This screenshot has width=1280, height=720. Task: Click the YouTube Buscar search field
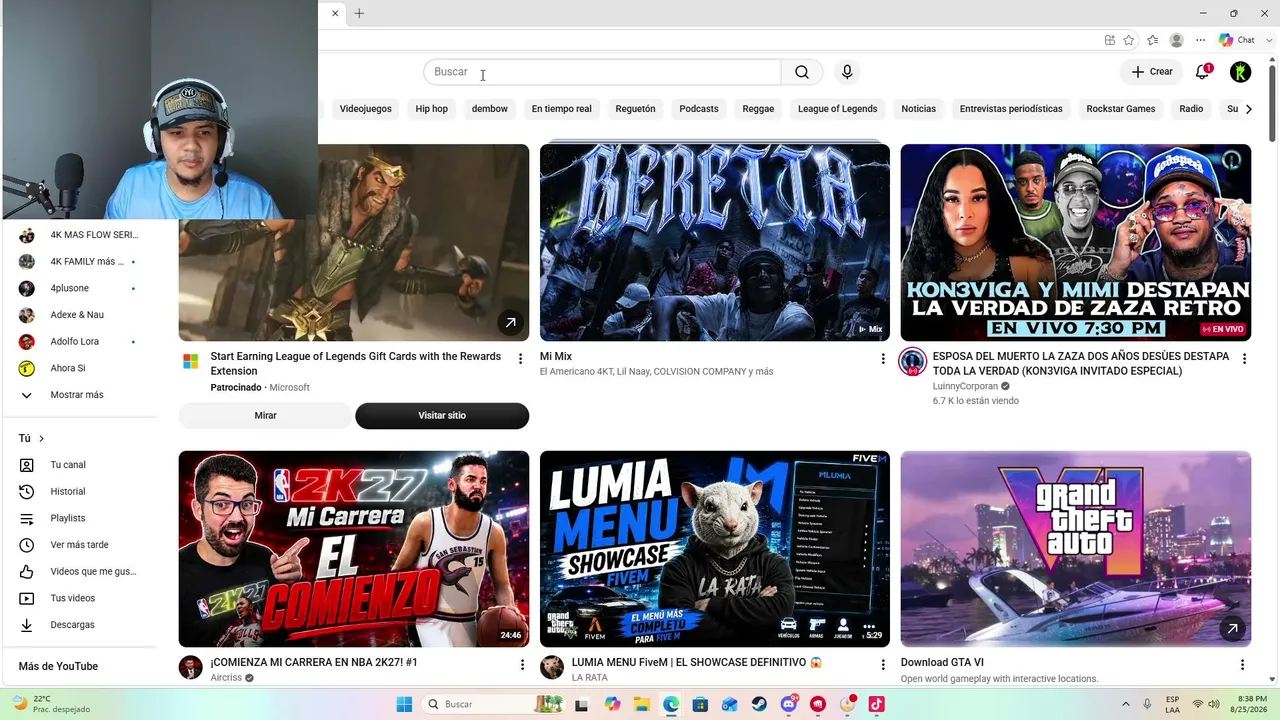(602, 72)
